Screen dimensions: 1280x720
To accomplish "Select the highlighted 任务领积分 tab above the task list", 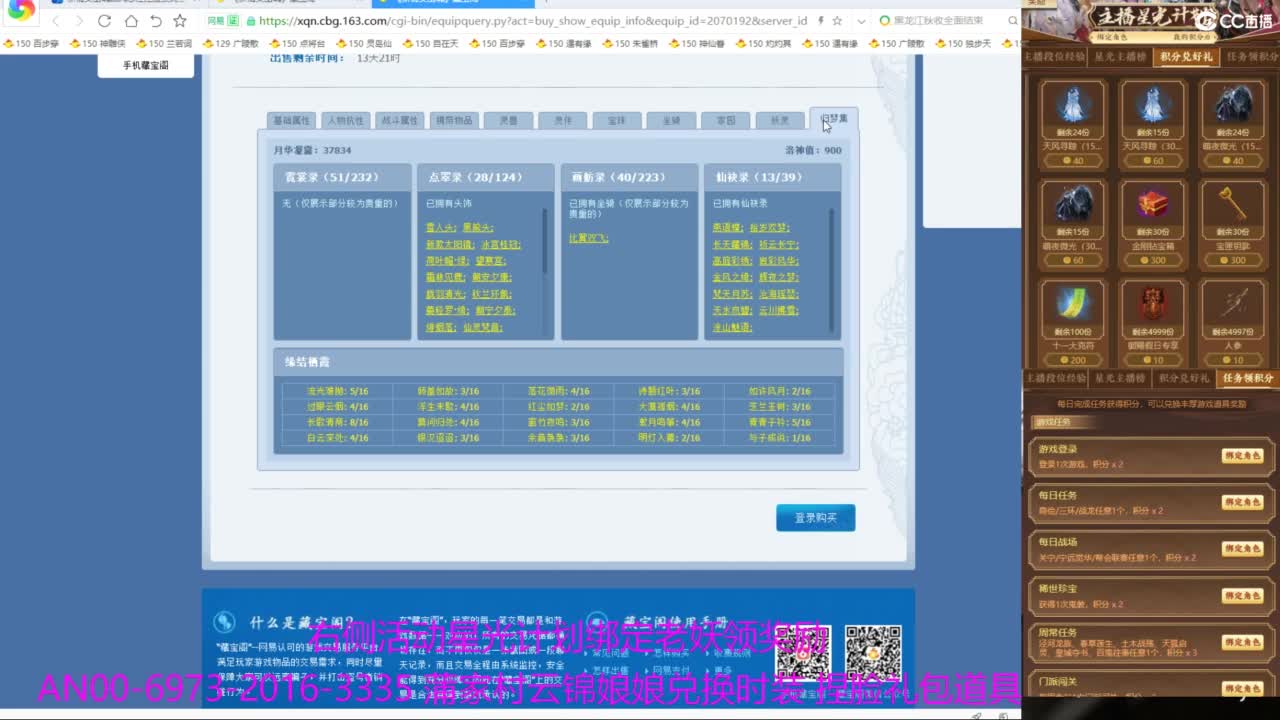I will tap(1250, 378).
